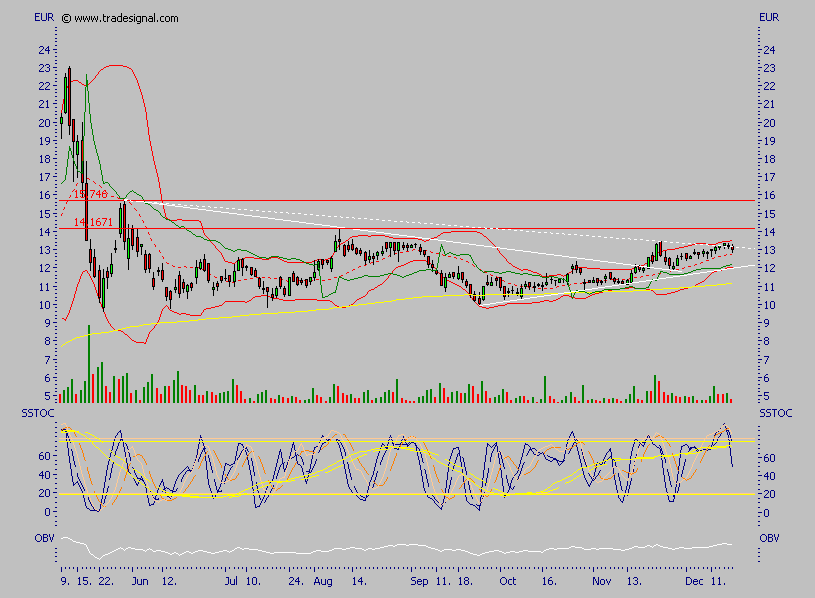
Task: Click the 80 value on right SSTOC axis
Action: 766,438
